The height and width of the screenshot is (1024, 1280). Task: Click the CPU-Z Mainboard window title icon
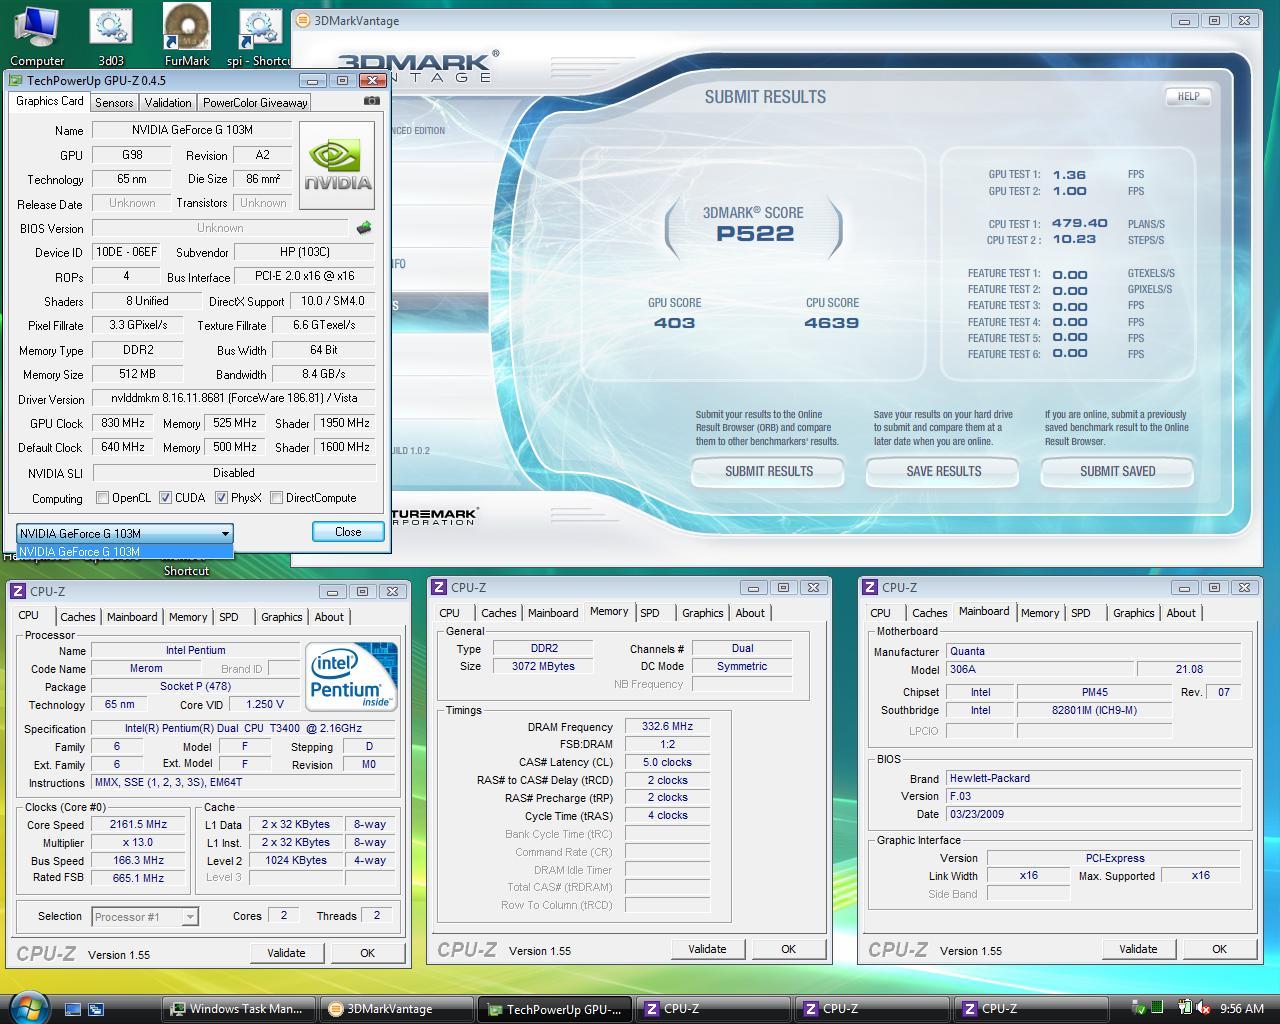tap(871, 587)
